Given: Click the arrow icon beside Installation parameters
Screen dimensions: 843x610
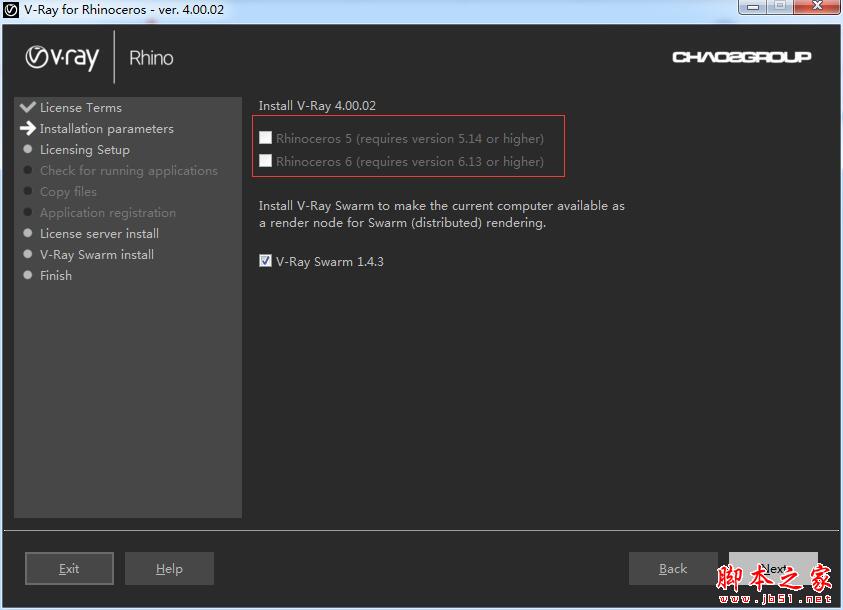Looking at the screenshot, I should [x=28, y=128].
